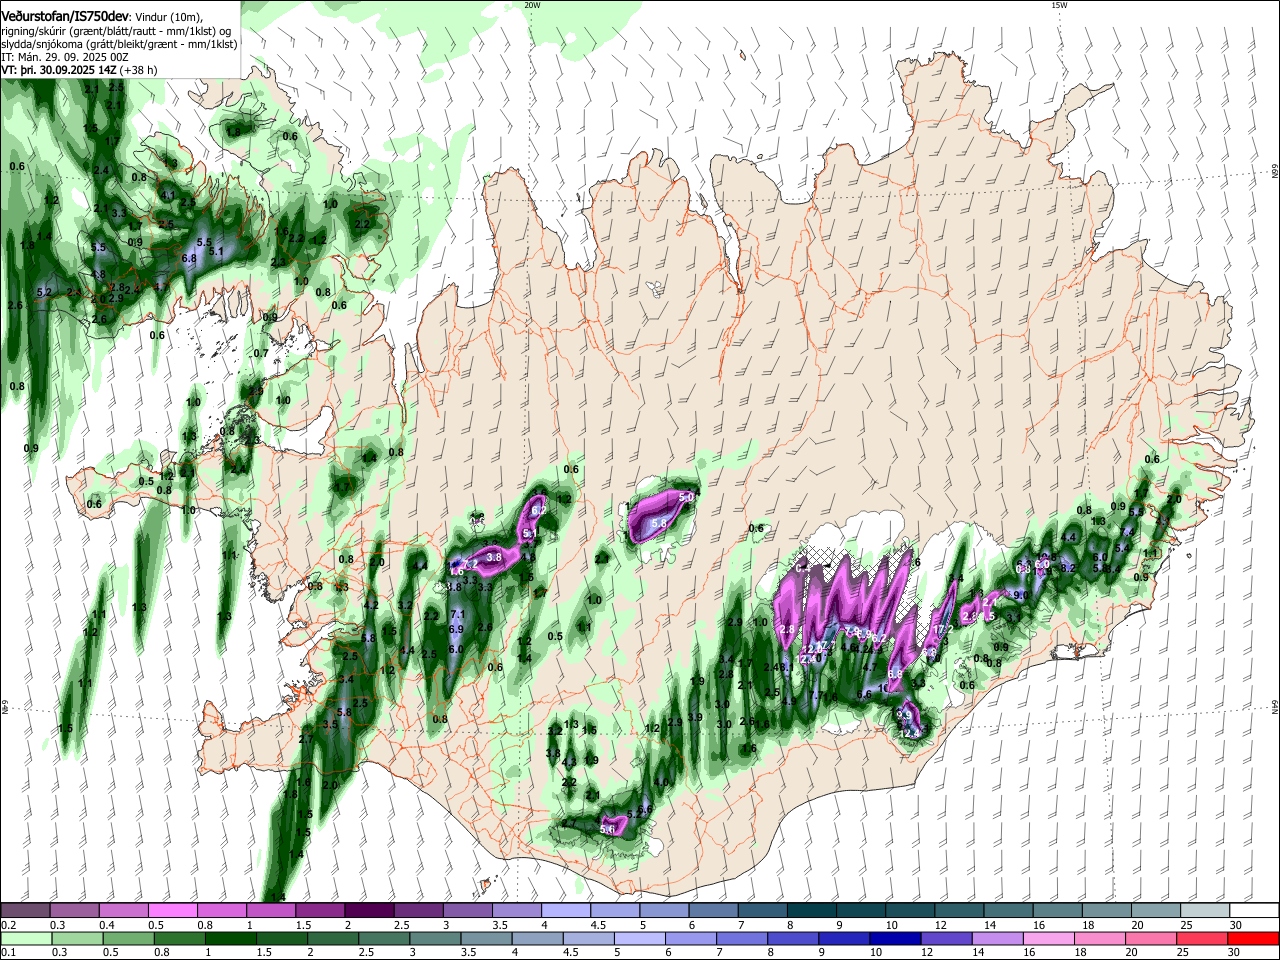Click the '17.2' snowfall value on the map
1280x960 pixels.
click(943, 630)
